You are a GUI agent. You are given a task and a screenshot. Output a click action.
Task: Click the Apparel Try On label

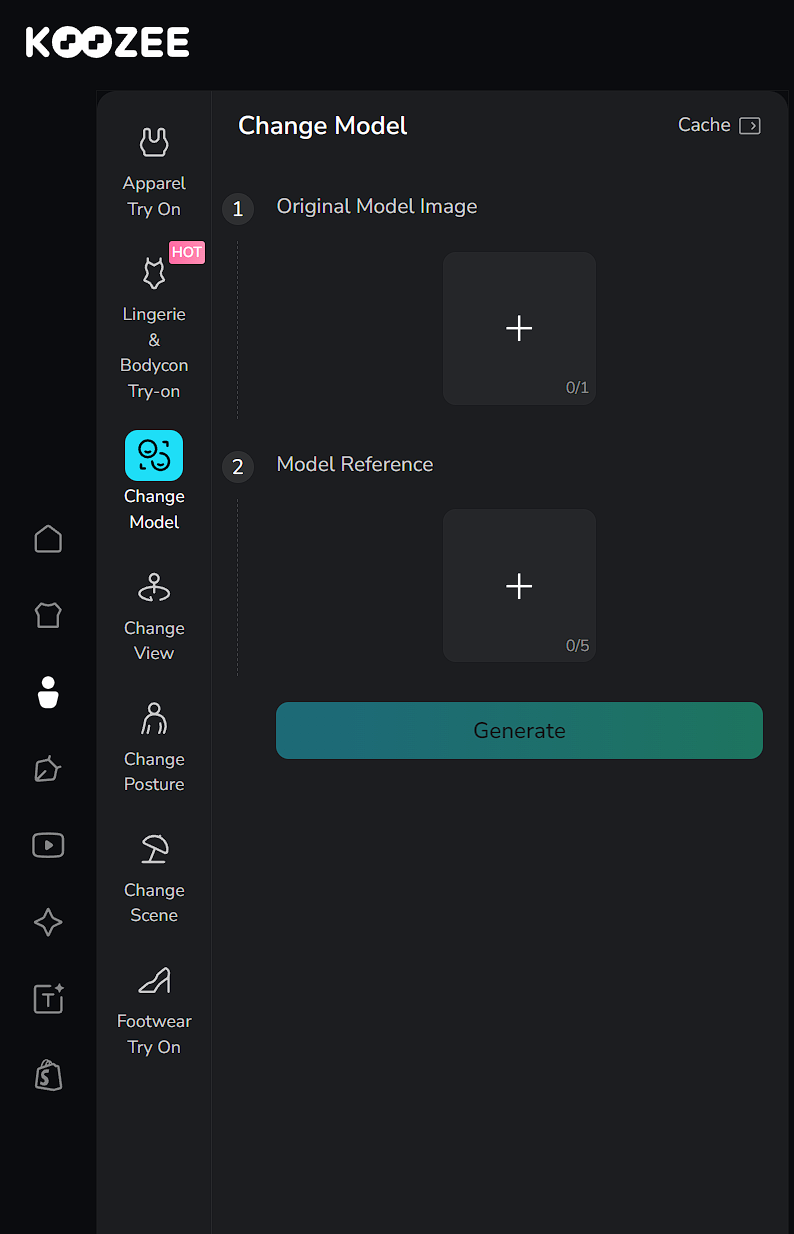click(154, 196)
